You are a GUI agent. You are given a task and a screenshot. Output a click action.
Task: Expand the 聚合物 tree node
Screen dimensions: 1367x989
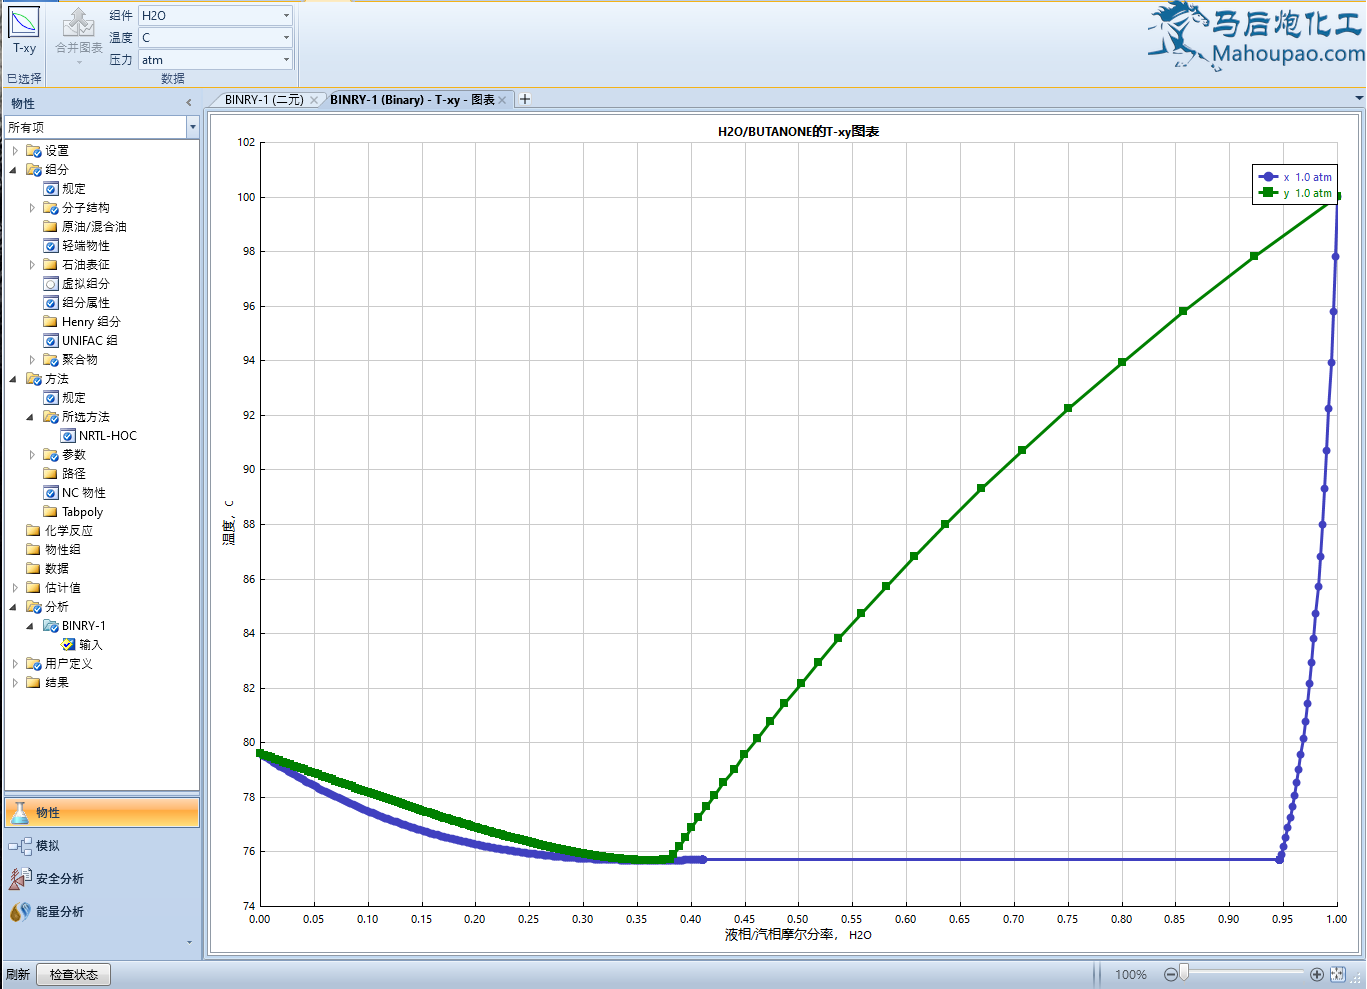pos(32,360)
